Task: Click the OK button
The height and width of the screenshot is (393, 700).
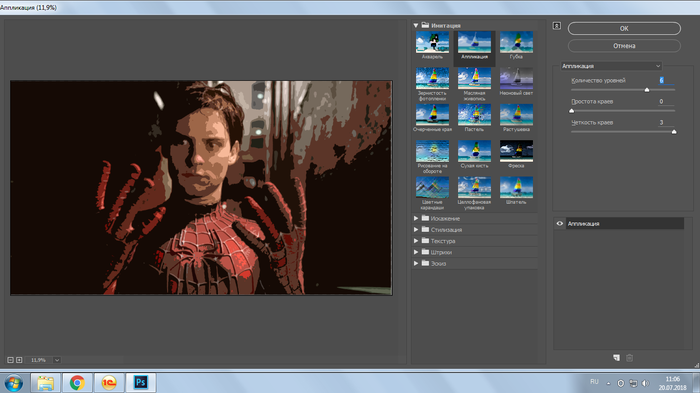Action: [624, 28]
